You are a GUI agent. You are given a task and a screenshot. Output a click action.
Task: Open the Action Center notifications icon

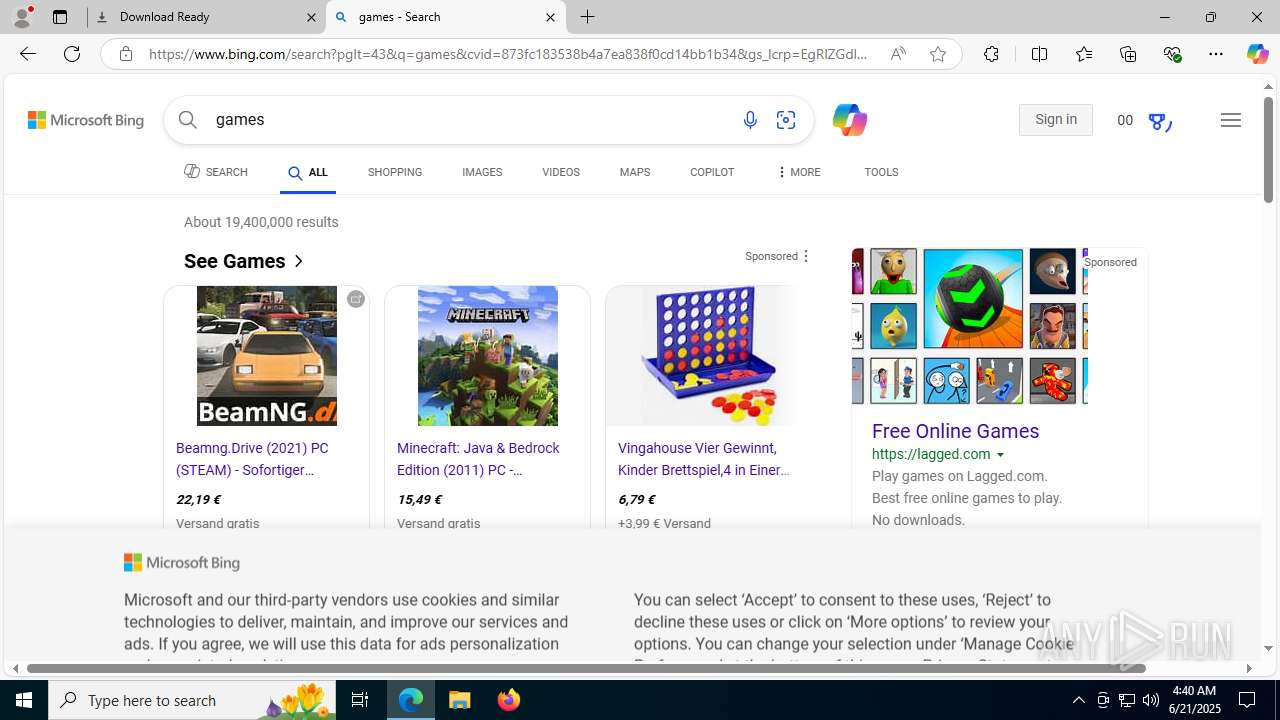pyautogui.click(x=1248, y=700)
